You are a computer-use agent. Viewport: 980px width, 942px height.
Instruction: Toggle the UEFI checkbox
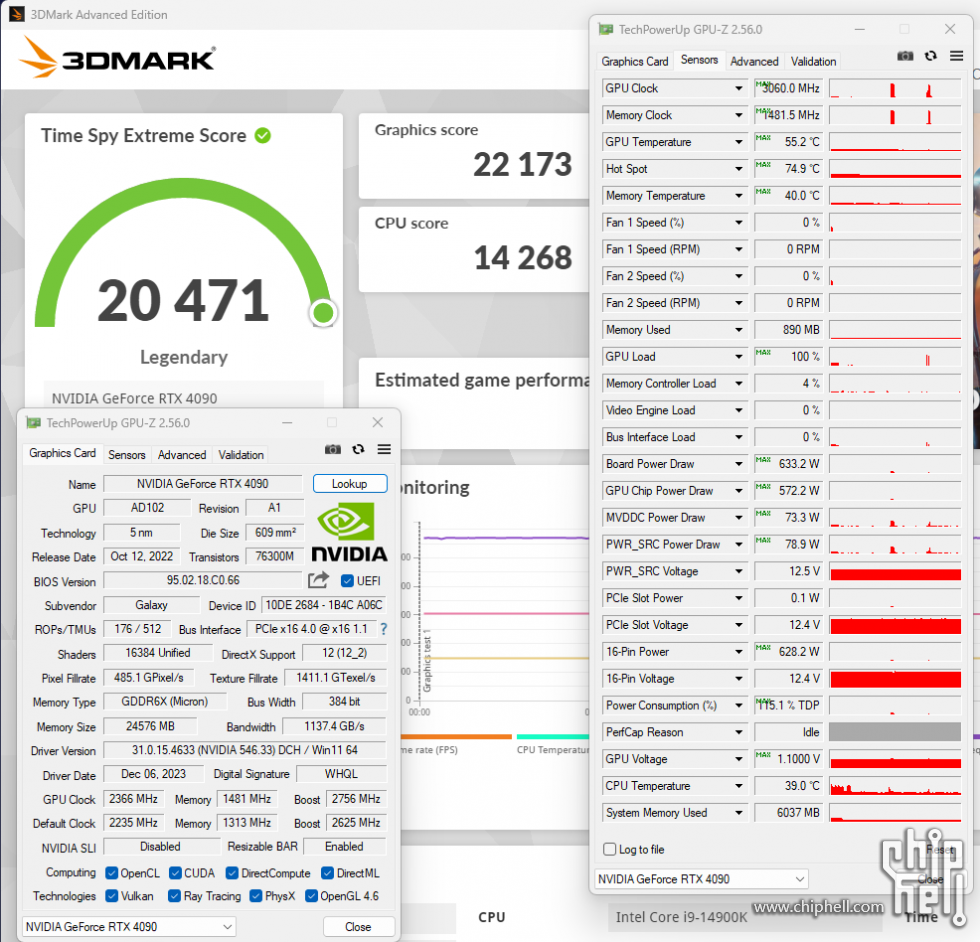(348, 581)
